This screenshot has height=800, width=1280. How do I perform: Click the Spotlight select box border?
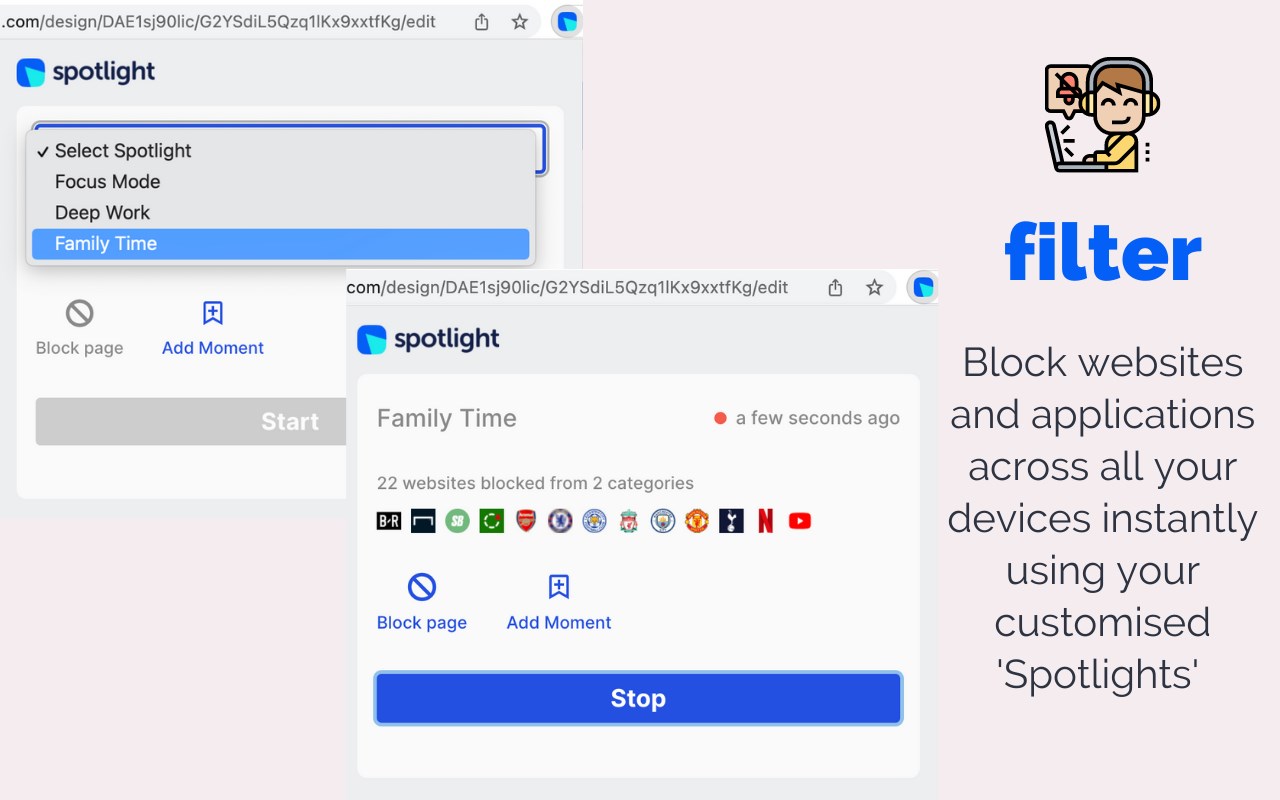tap(542, 149)
